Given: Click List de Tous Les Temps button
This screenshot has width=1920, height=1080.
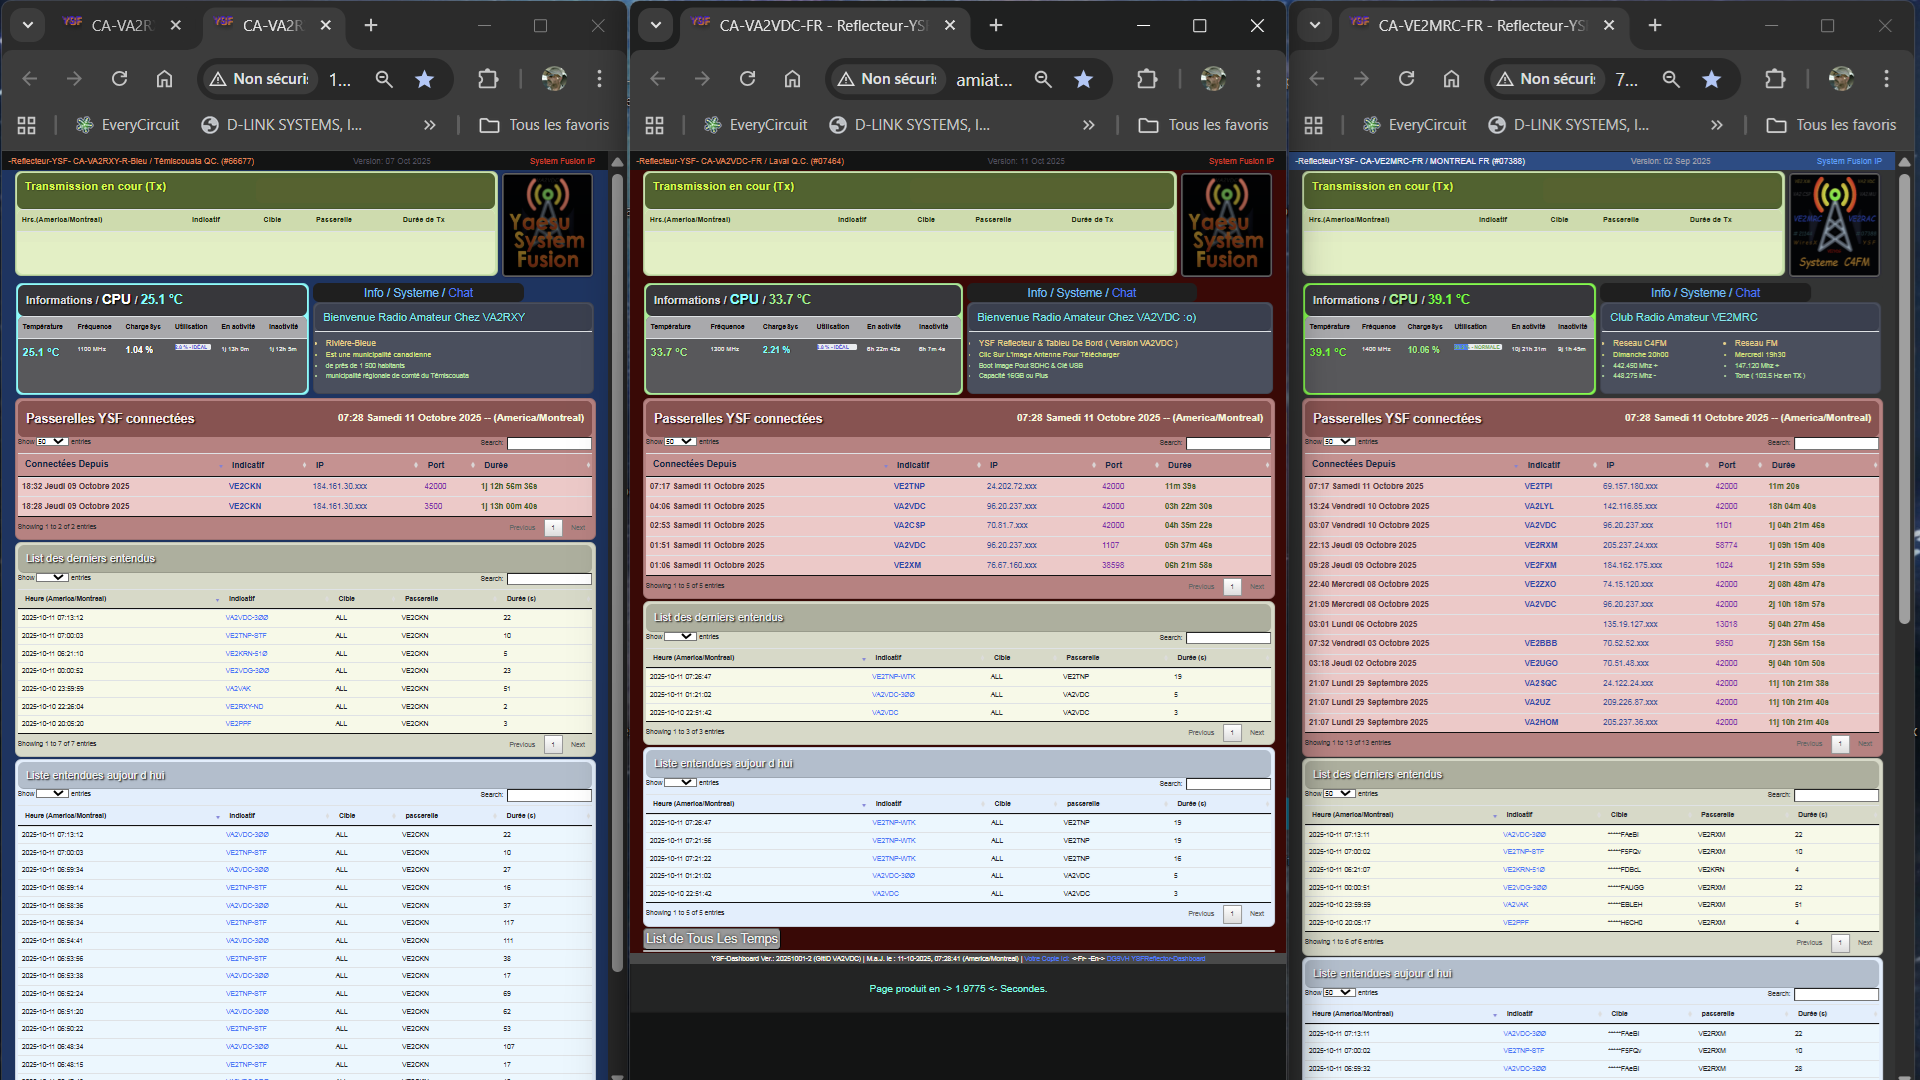Looking at the screenshot, I should tap(711, 939).
